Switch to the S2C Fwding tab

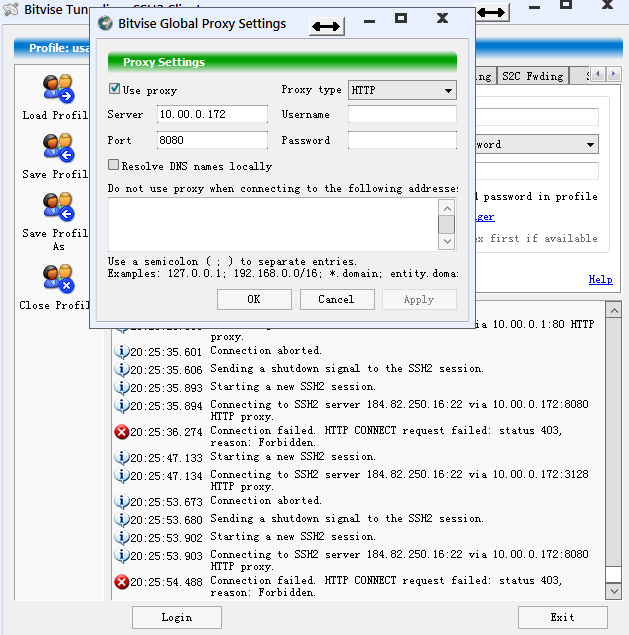(x=533, y=76)
